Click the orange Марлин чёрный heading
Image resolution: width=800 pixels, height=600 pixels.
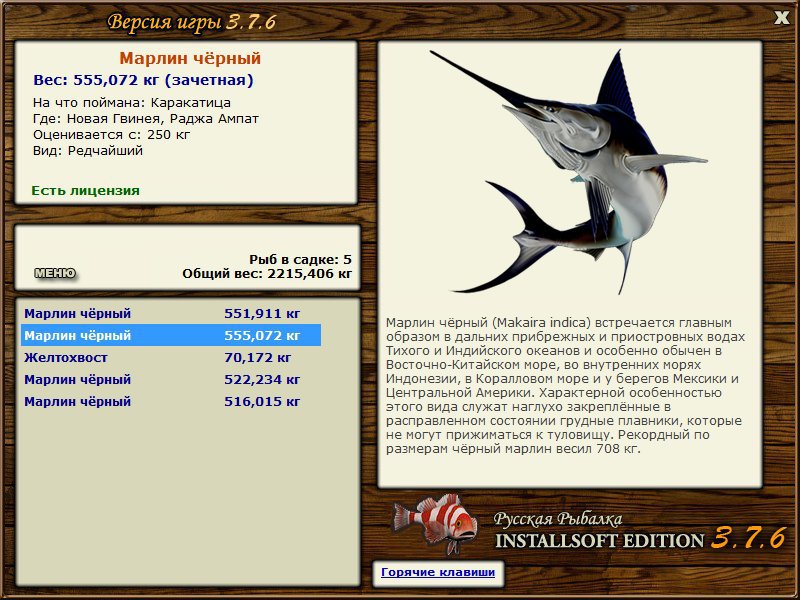[190, 58]
